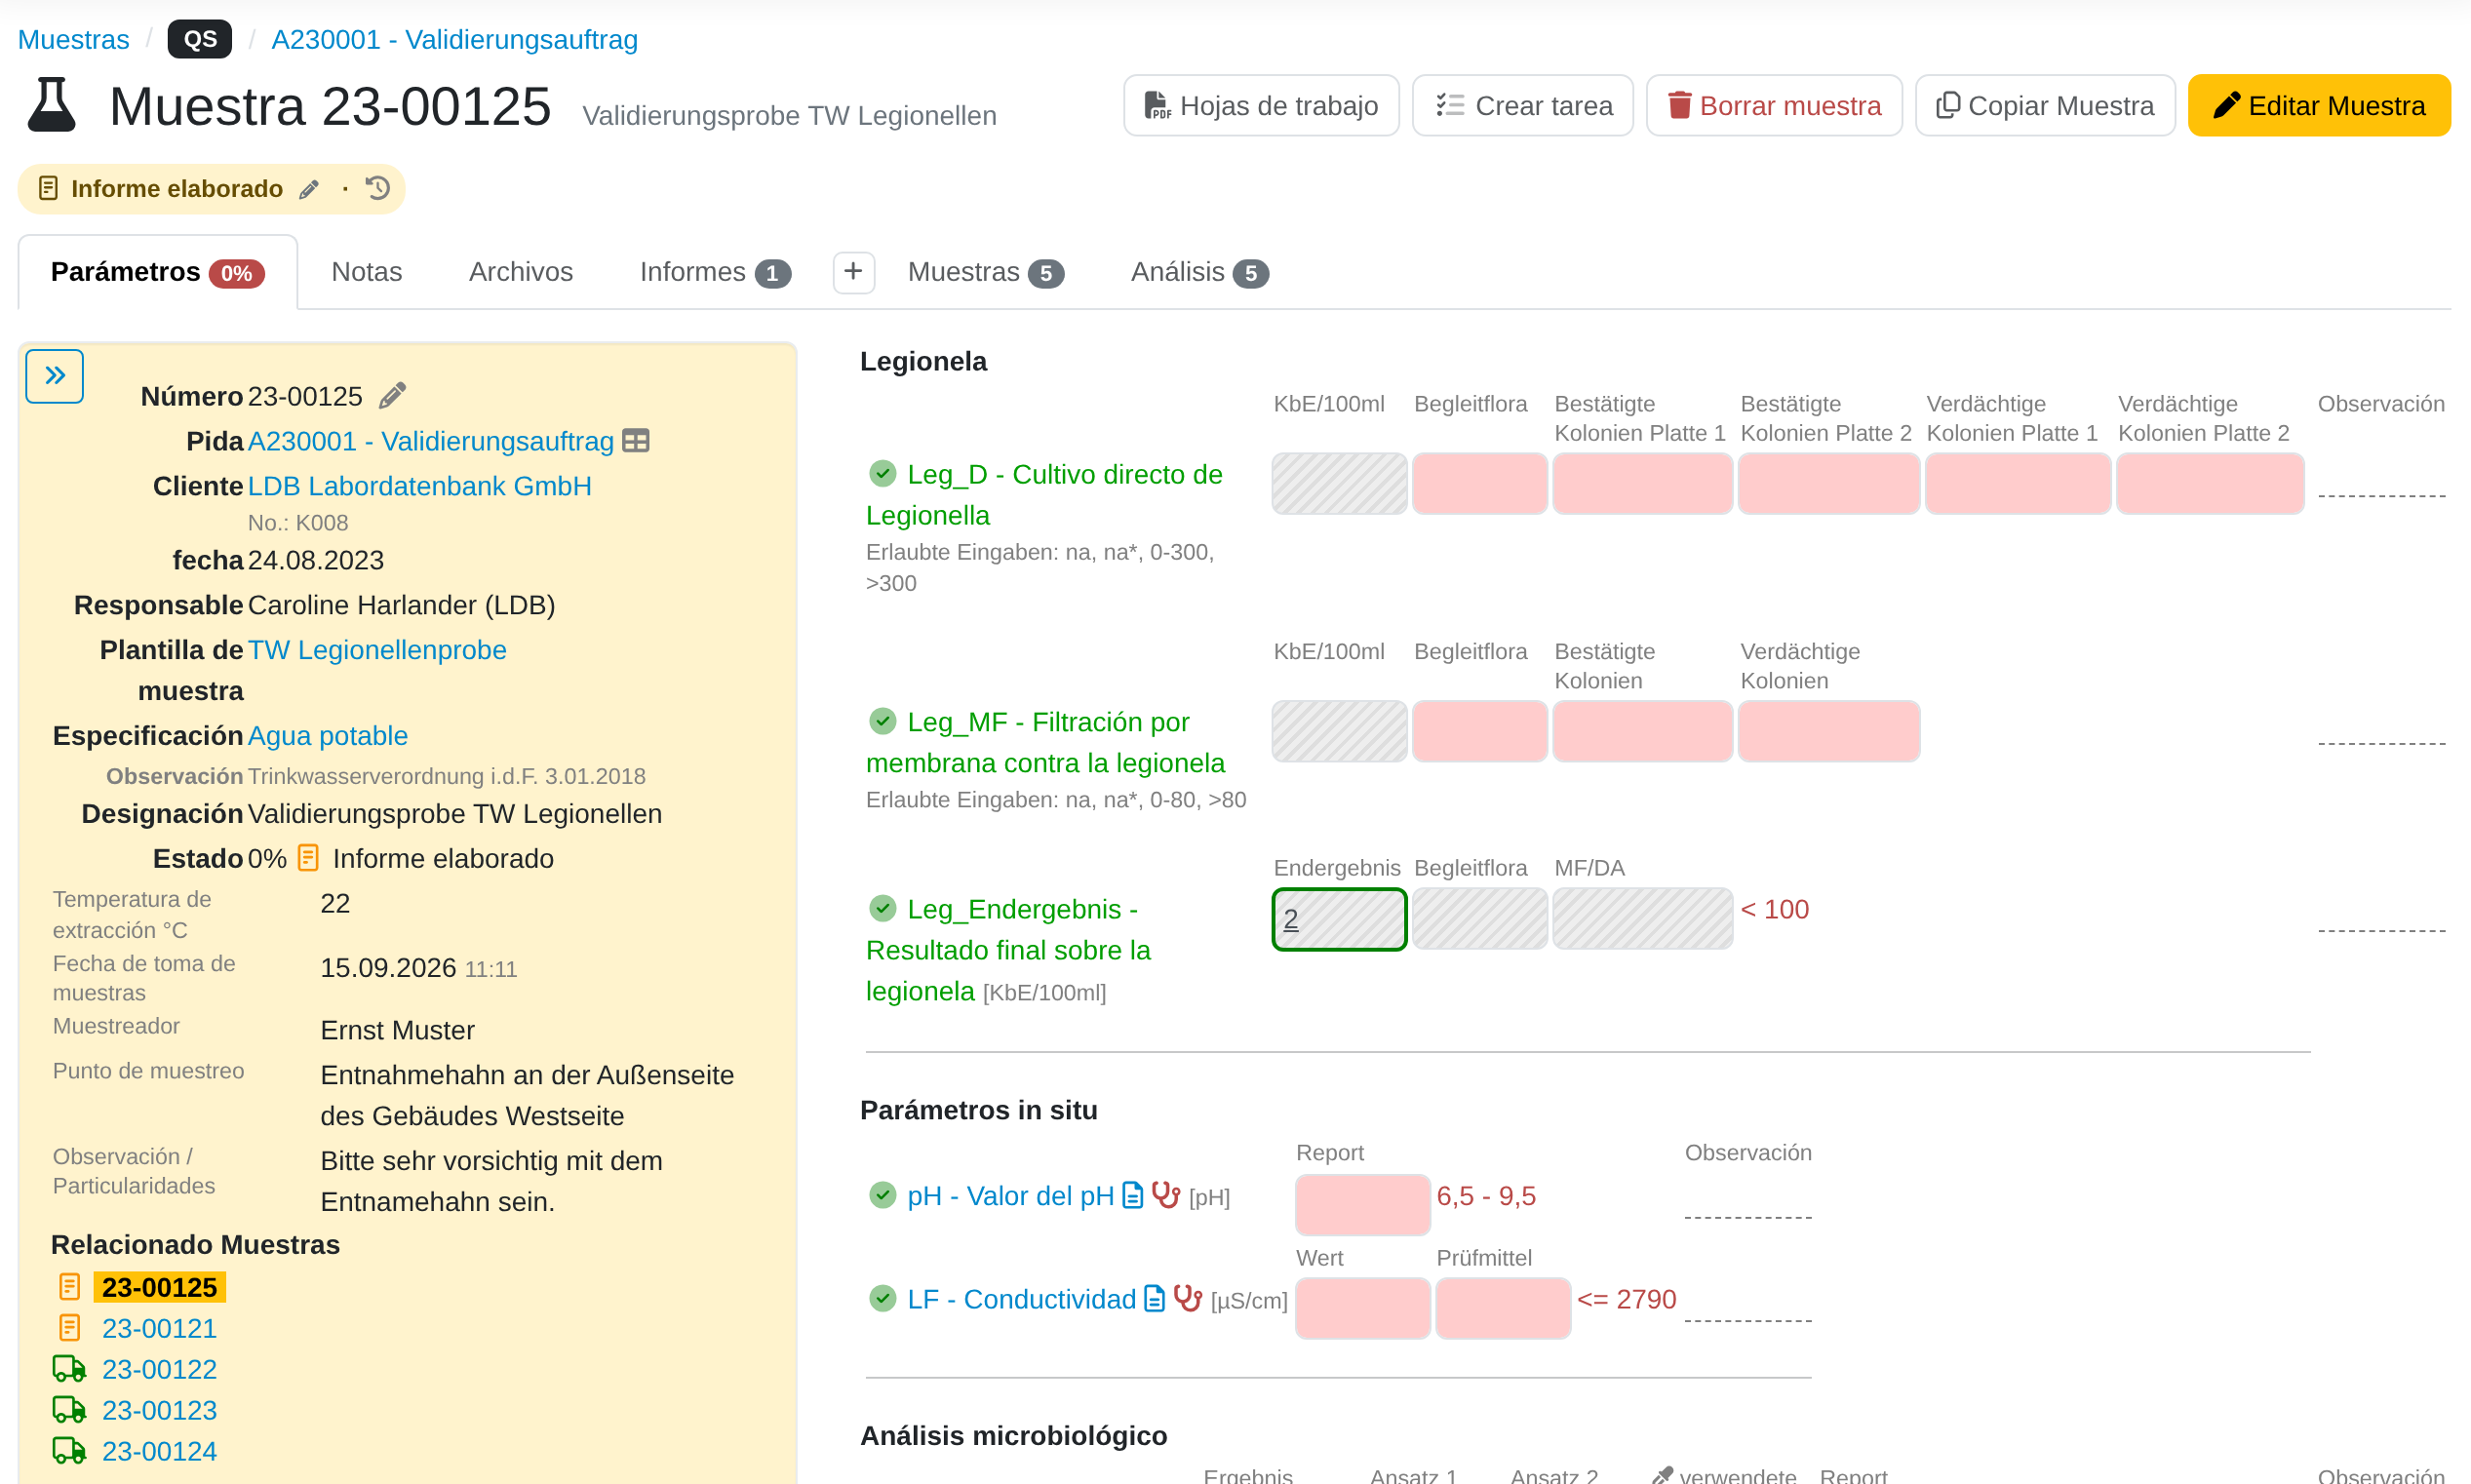The width and height of the screenshot is (2471, 1484).
Task: Open table icon beside A230001 order link
Action: tap(636, 440)
